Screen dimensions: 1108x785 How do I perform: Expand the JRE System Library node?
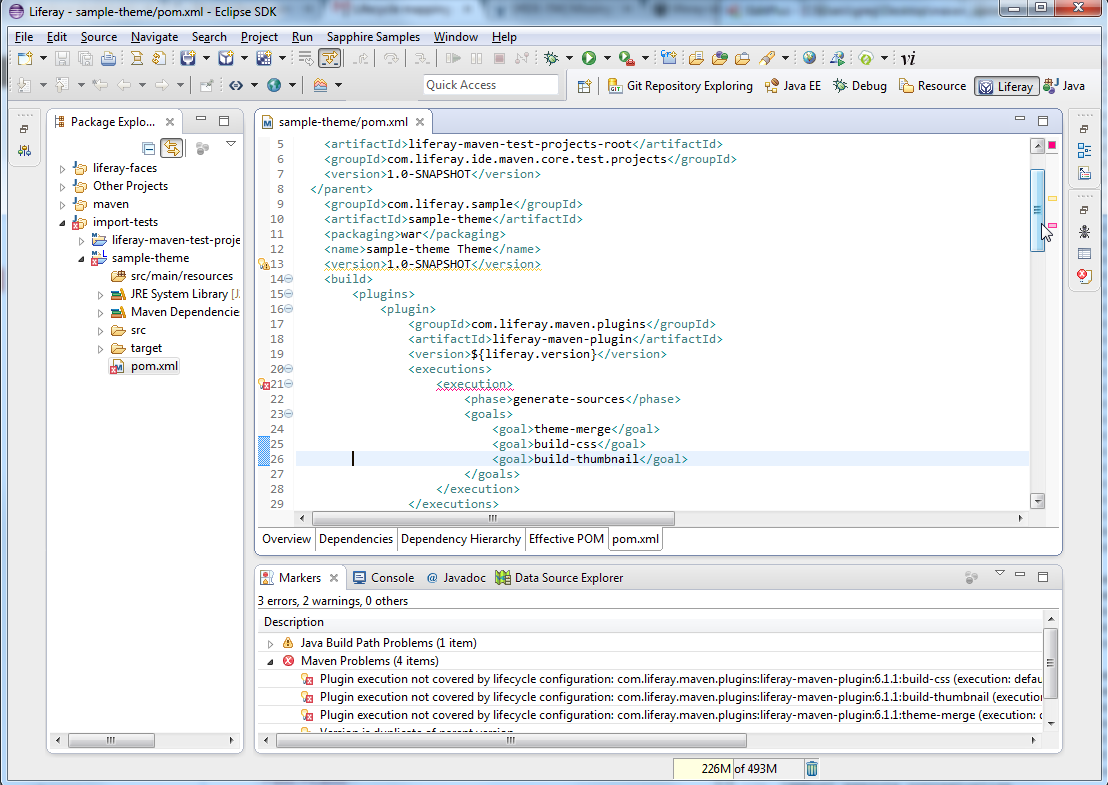click(100, 295)
